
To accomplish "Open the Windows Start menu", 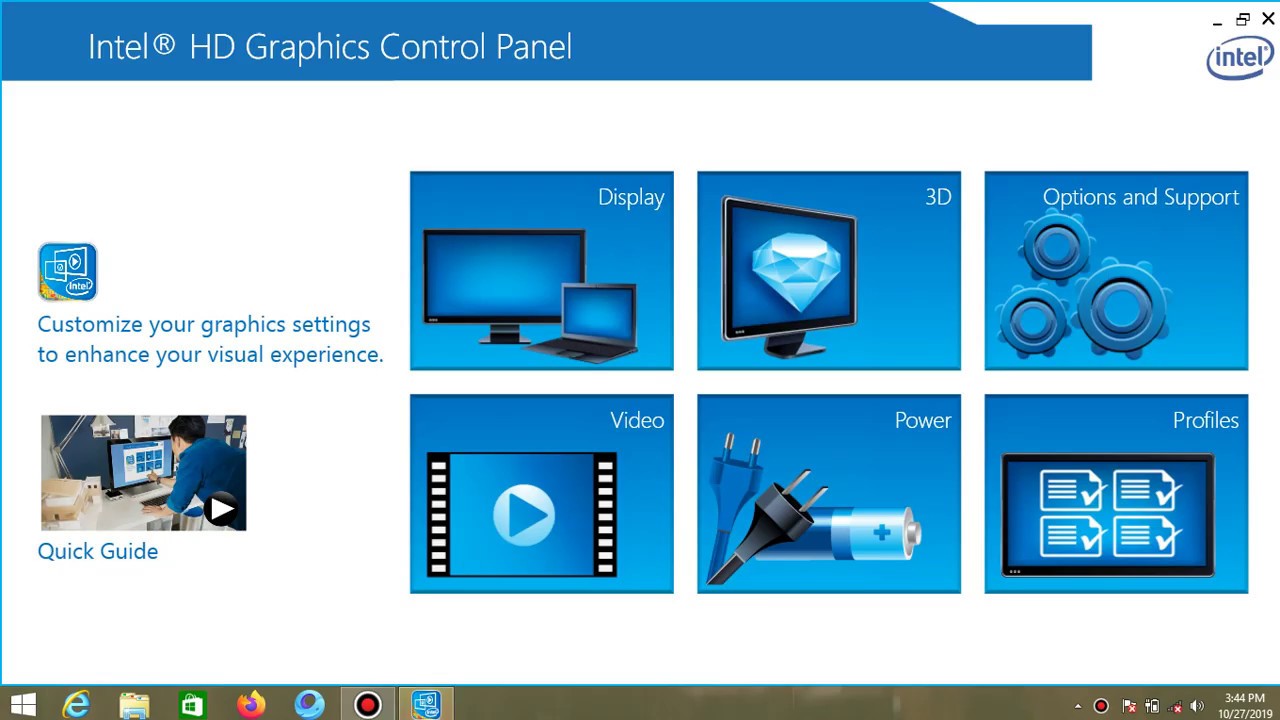I will (x=23, y=704).
